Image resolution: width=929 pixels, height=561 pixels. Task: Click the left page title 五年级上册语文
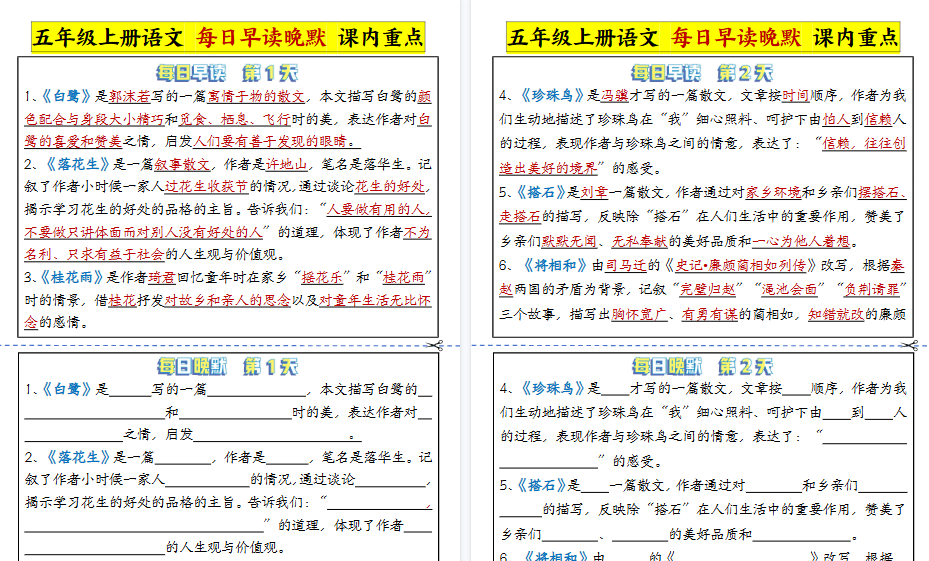click(108, 37)
